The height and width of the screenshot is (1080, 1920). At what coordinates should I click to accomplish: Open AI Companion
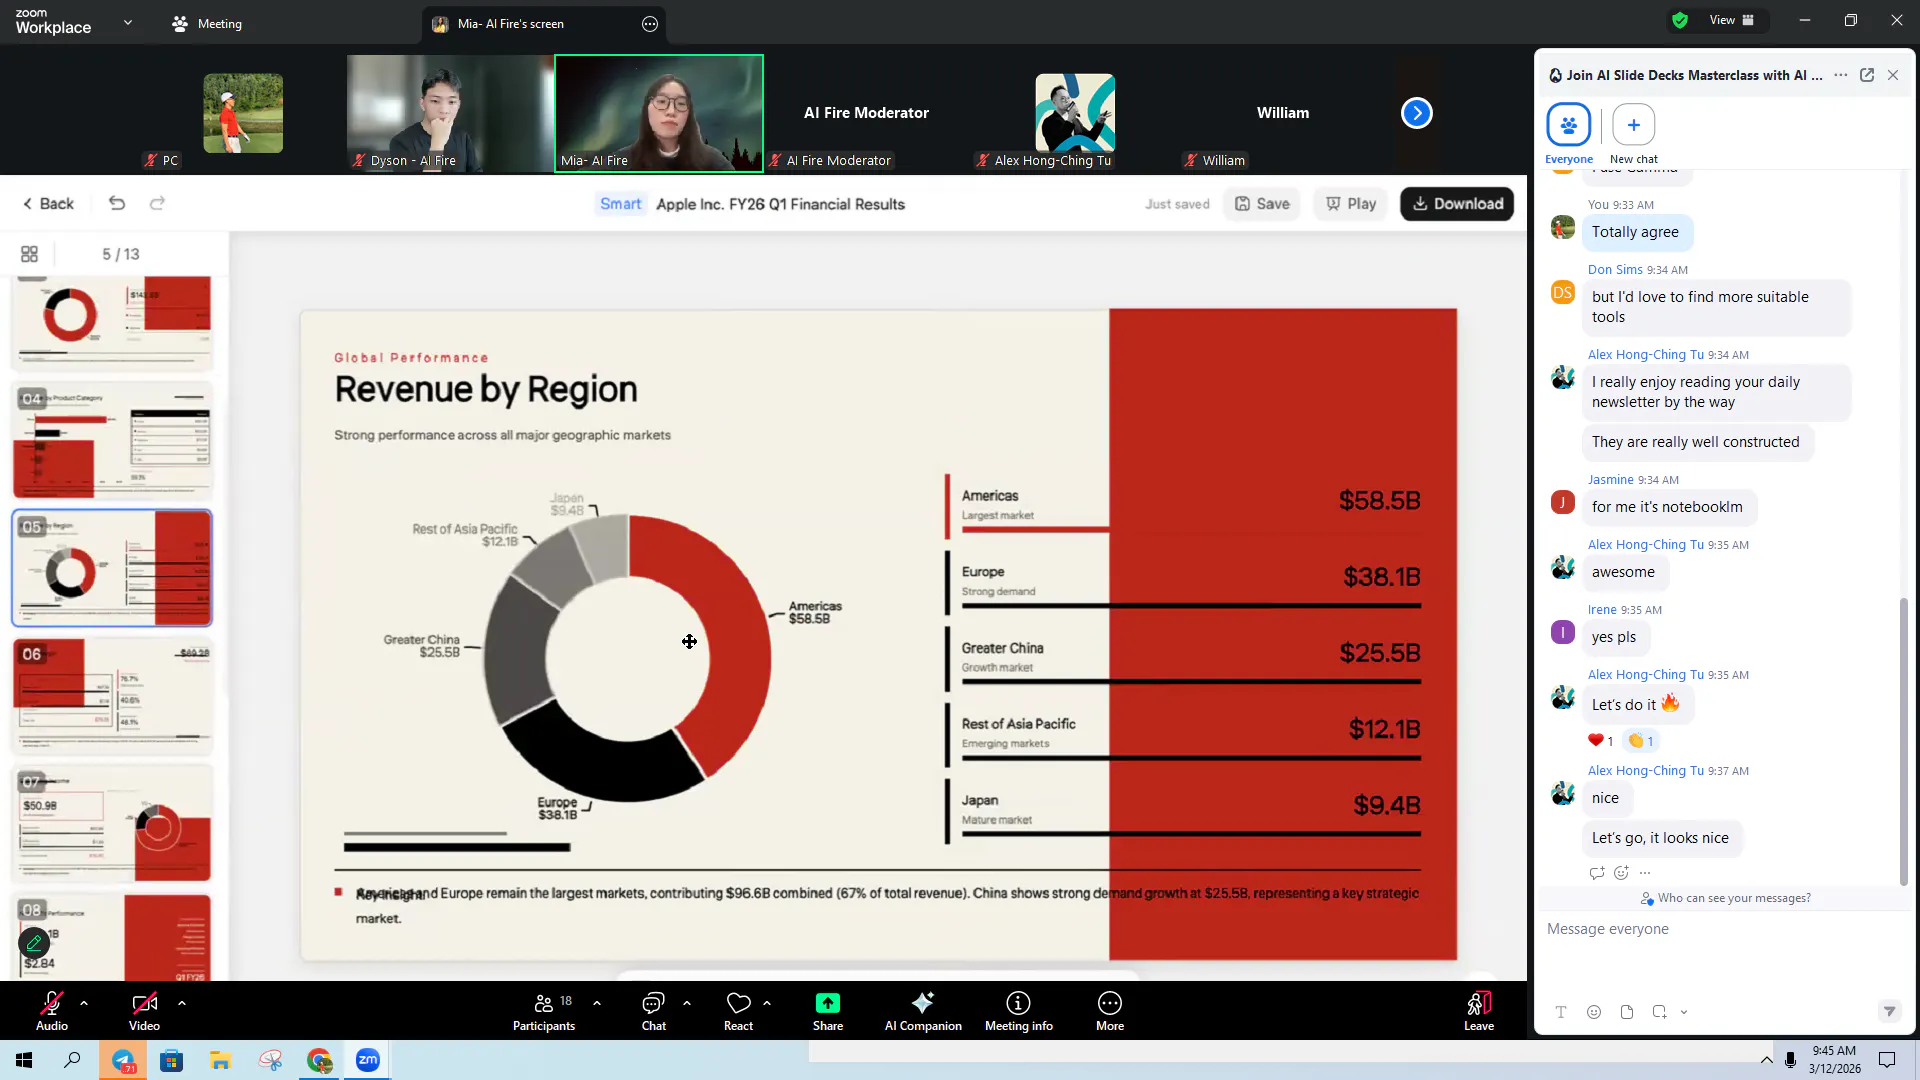pos(923,1010)
